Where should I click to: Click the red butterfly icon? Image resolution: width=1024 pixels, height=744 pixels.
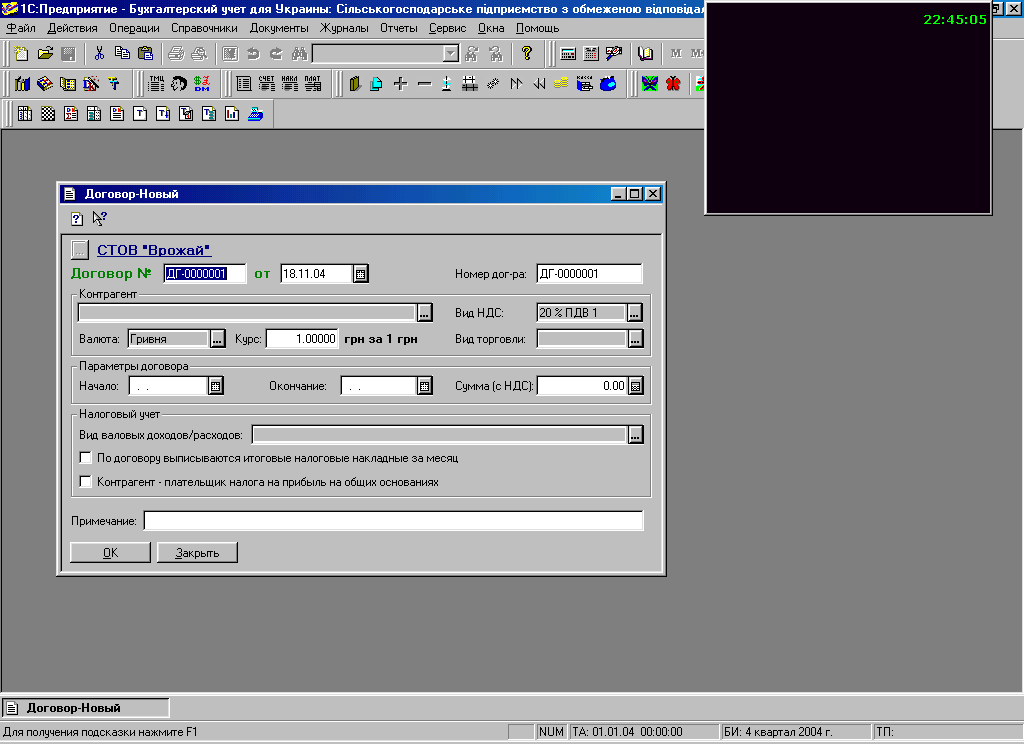click(673, 84)
